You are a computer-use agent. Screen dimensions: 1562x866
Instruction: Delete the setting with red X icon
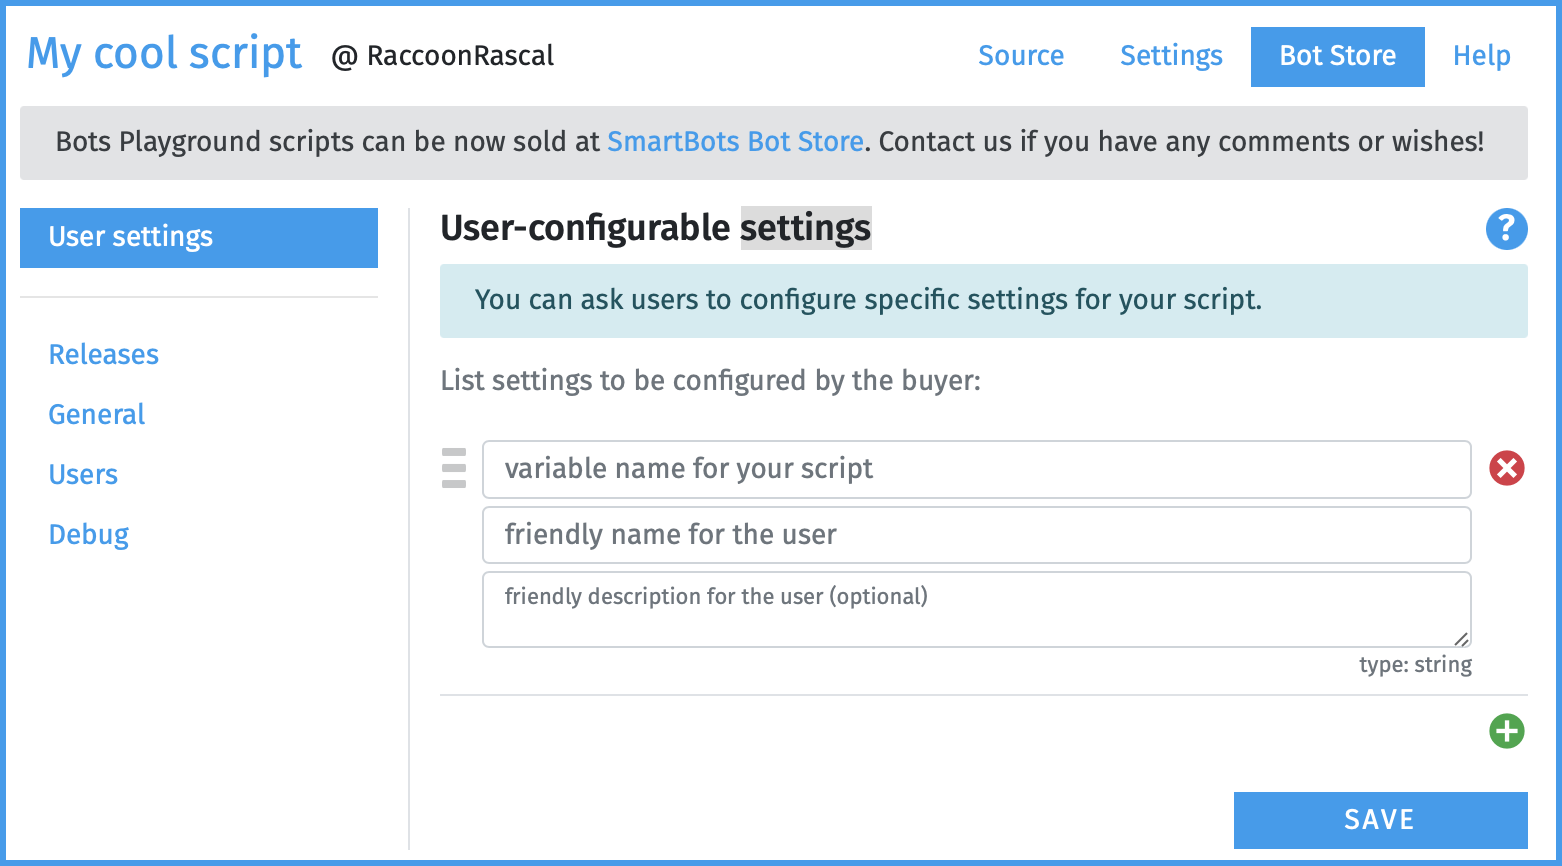point(1507,468)
